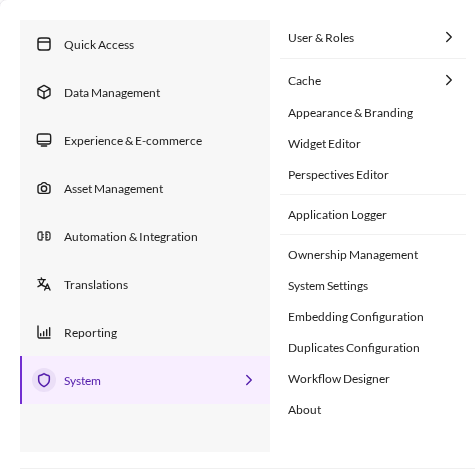This screenshot has width=475, height=472.
Task: Open Embedding Configuration
Action: [x=373, y=317]
